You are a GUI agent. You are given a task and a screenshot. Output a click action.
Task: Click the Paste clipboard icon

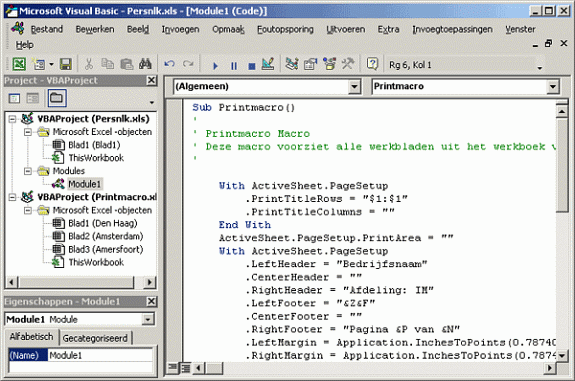point(127,65)
